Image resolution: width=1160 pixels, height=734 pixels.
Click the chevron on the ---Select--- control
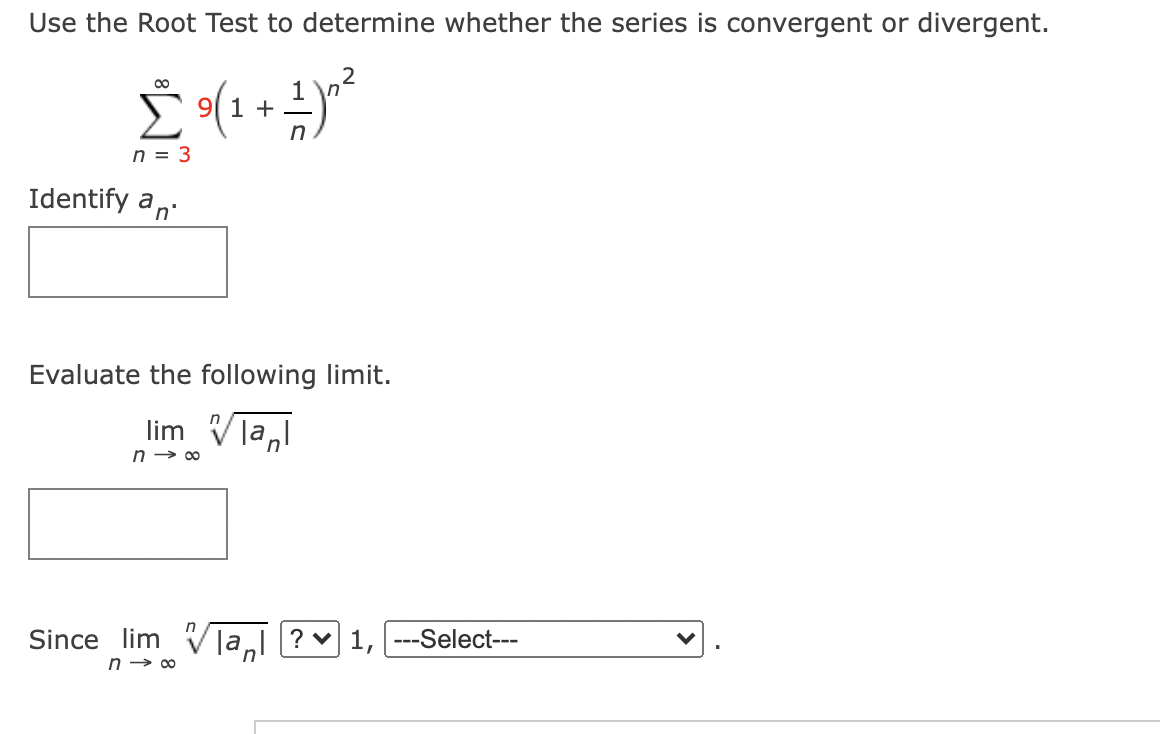pos(684,640)
